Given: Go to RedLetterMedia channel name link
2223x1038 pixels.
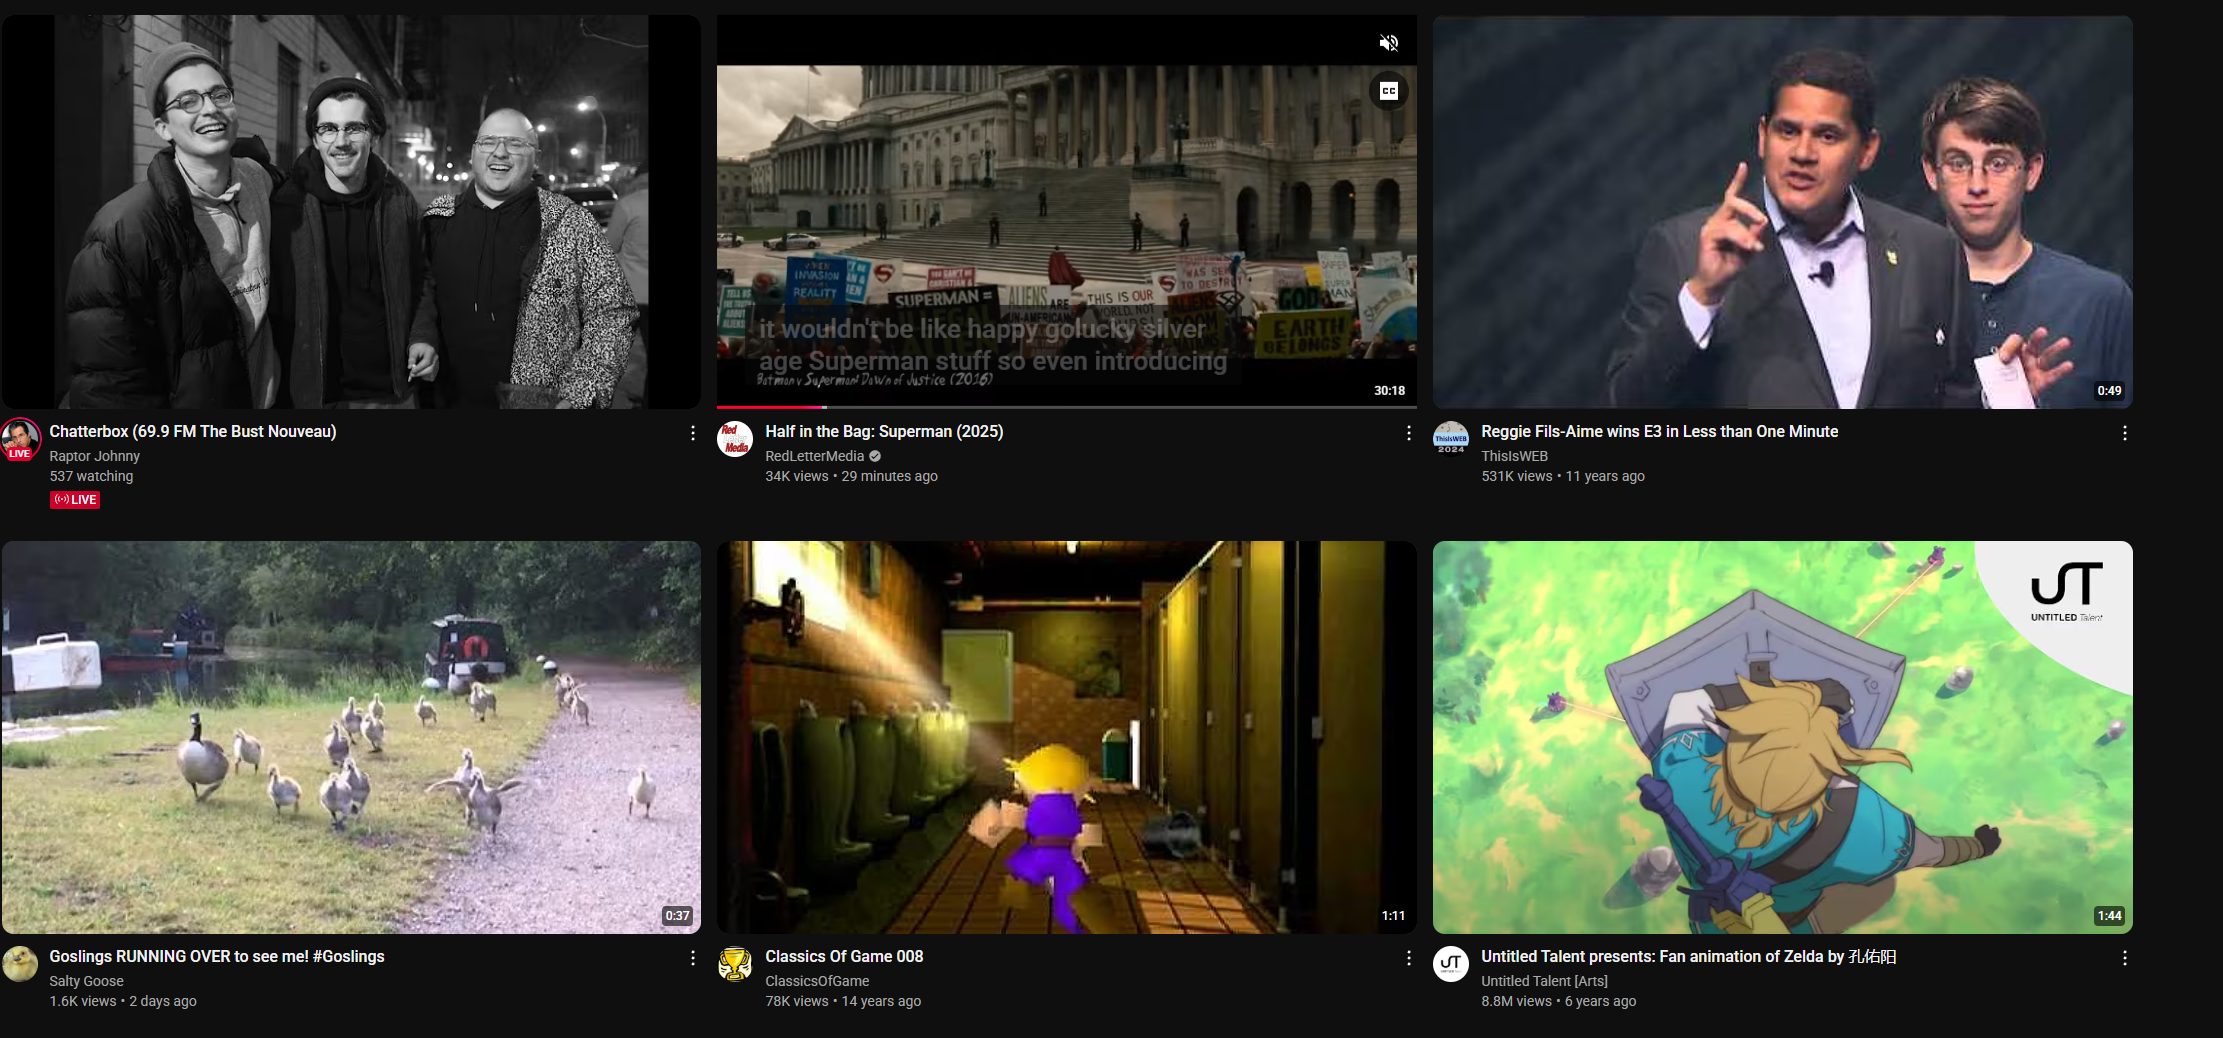Looking at the screenshot, I should [x=814, y=456].
